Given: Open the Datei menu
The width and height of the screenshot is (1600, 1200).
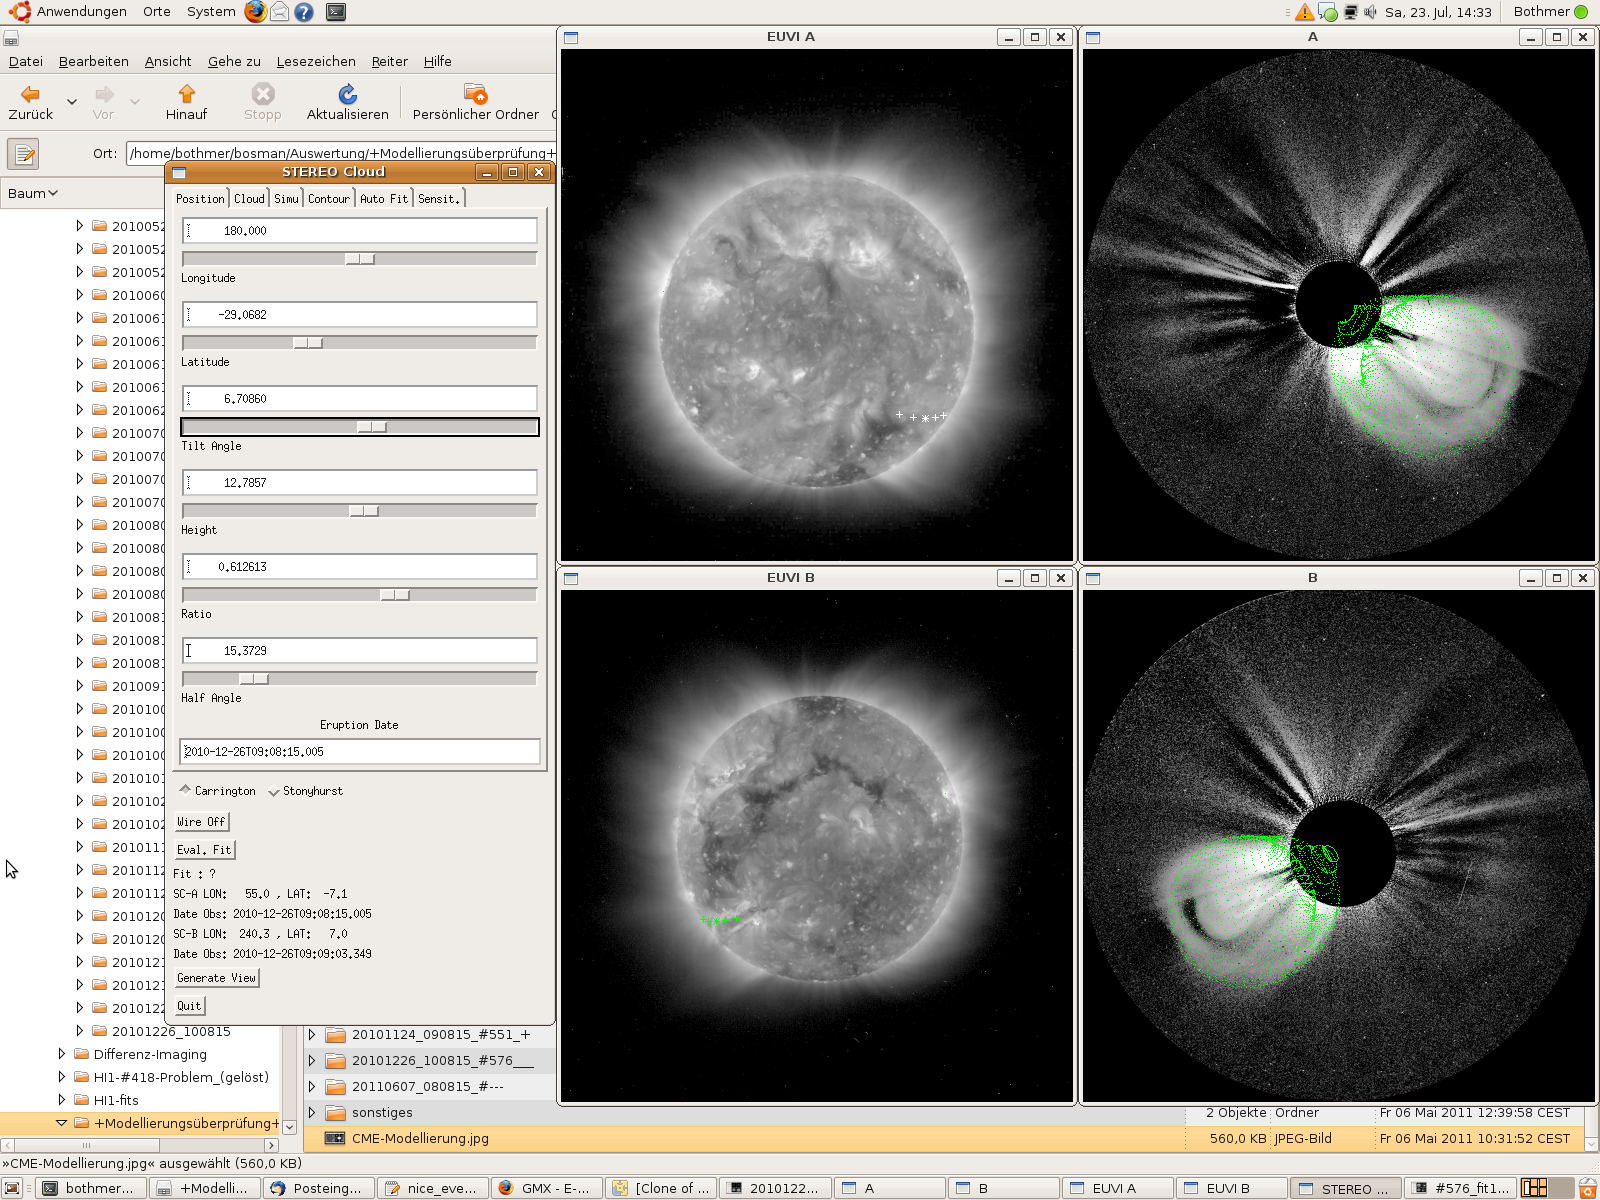Looking at the screenshot, I should pyautogui.click(x=26, y=61).
